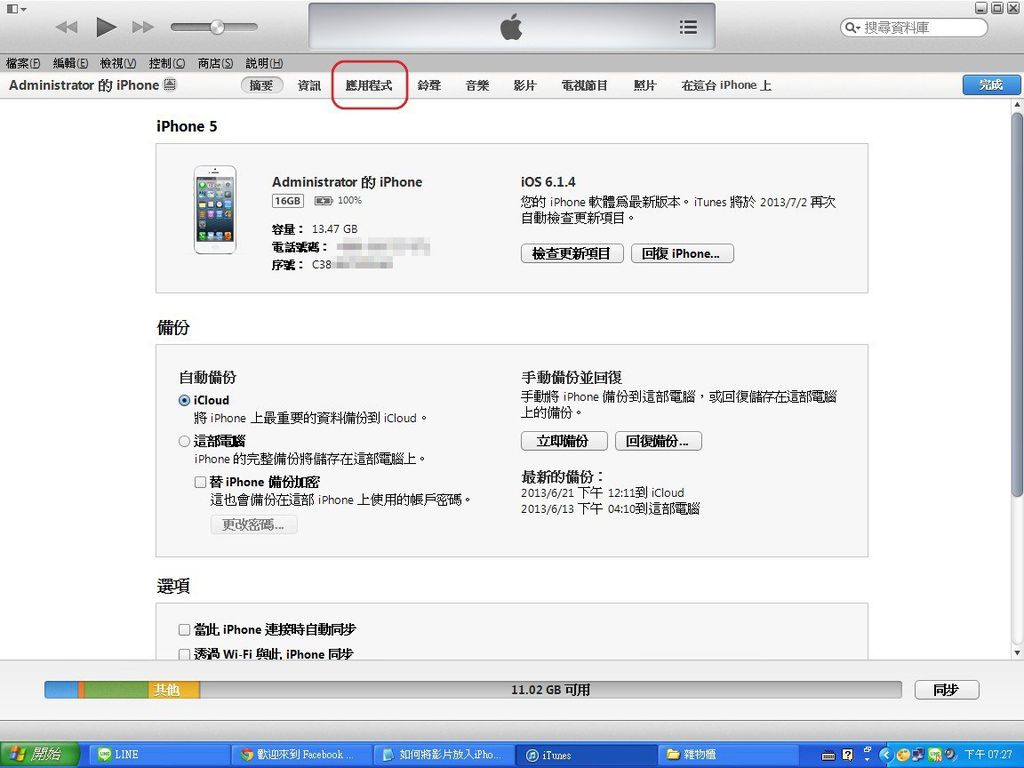Select the 摘要 summary tab
This screenshot has height=768, width=1024.
tap(261, 85)
